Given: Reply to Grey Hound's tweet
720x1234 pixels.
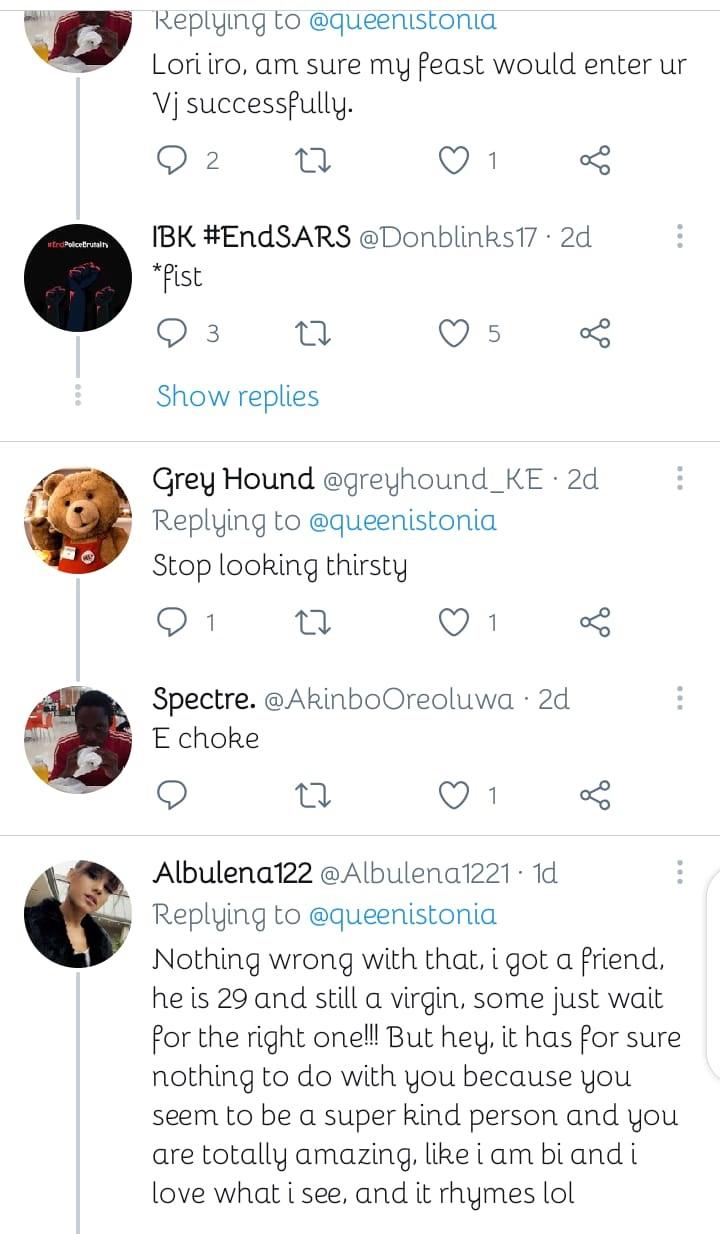Looking at the screenshot, I should click(173, 623).
